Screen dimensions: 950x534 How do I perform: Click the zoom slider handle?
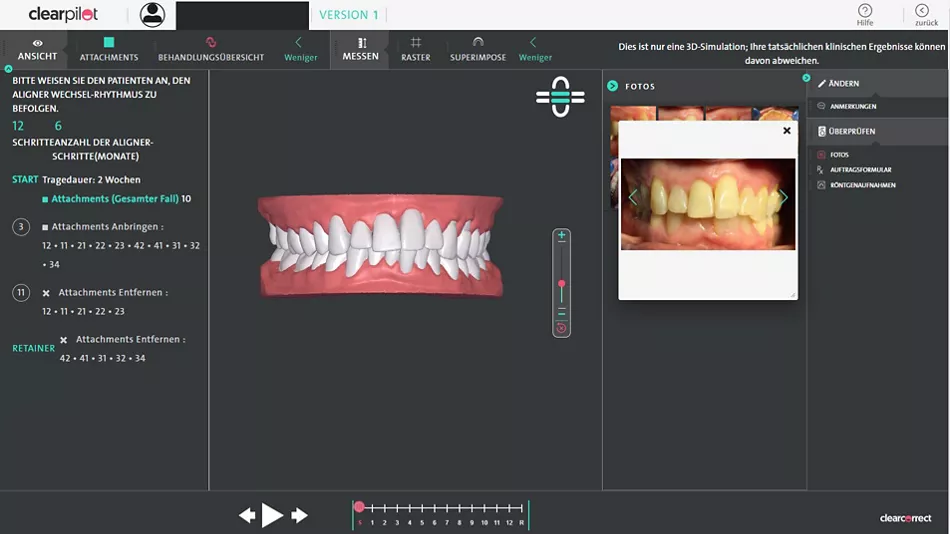[562, 285]
